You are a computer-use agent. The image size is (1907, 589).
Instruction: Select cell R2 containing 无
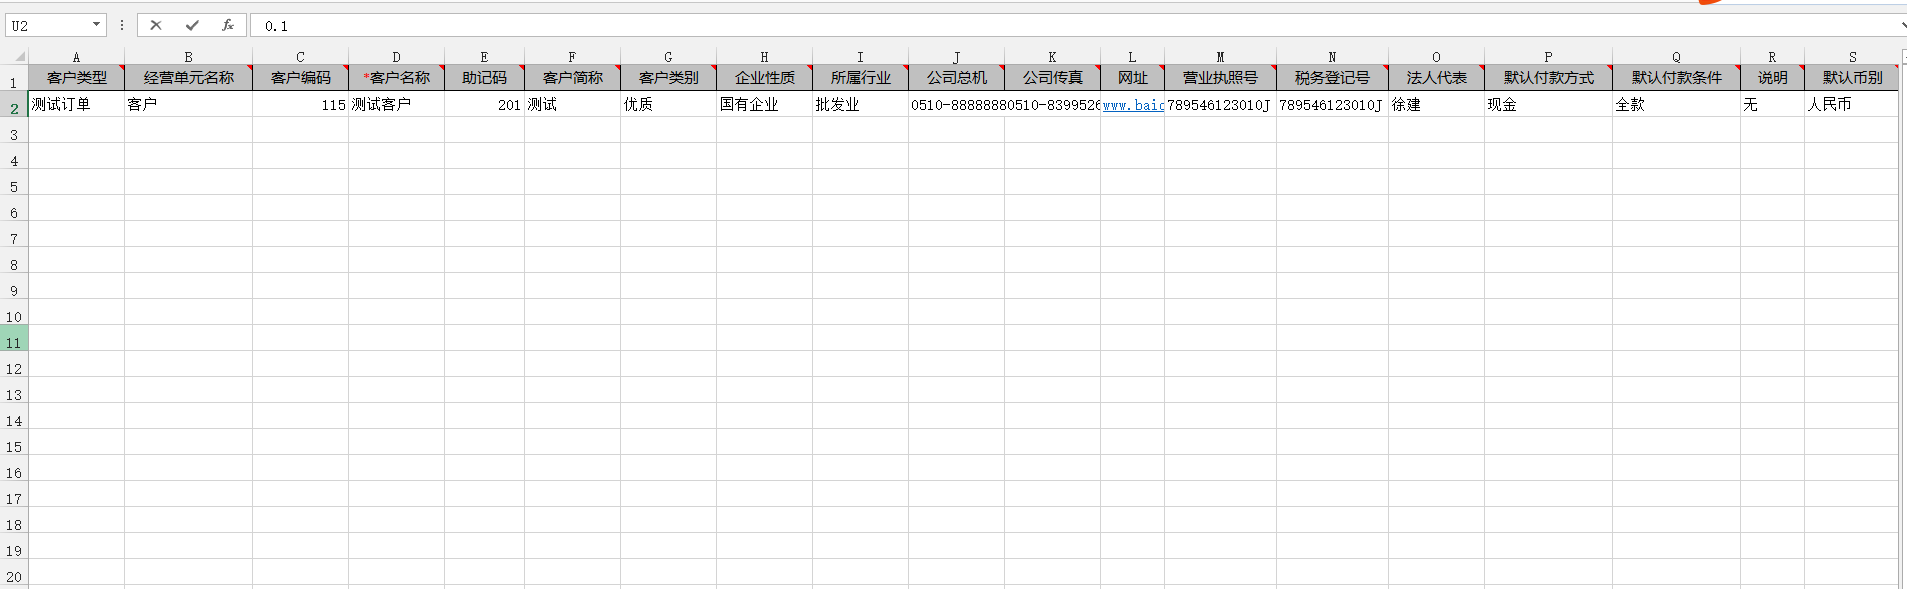click(1772, 104)
